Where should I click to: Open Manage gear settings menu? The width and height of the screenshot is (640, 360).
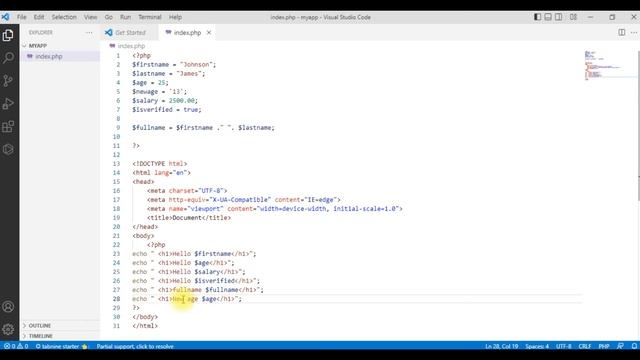pyautogui.click(x=8, y=329)
